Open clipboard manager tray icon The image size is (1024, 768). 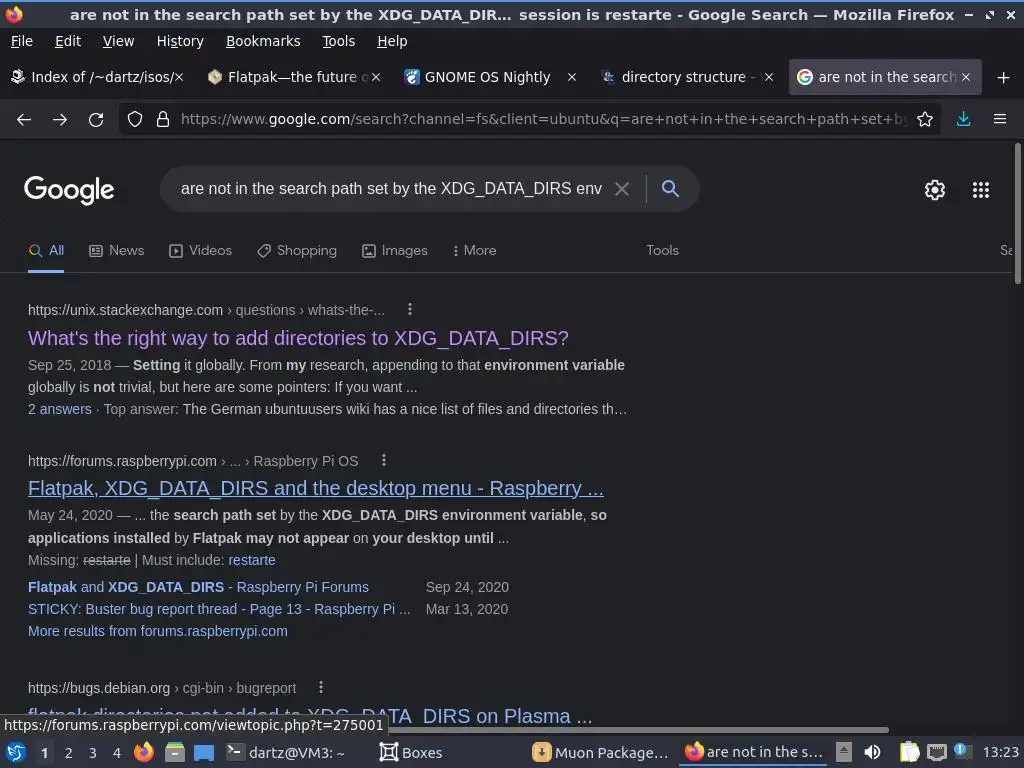coord(909,752)
